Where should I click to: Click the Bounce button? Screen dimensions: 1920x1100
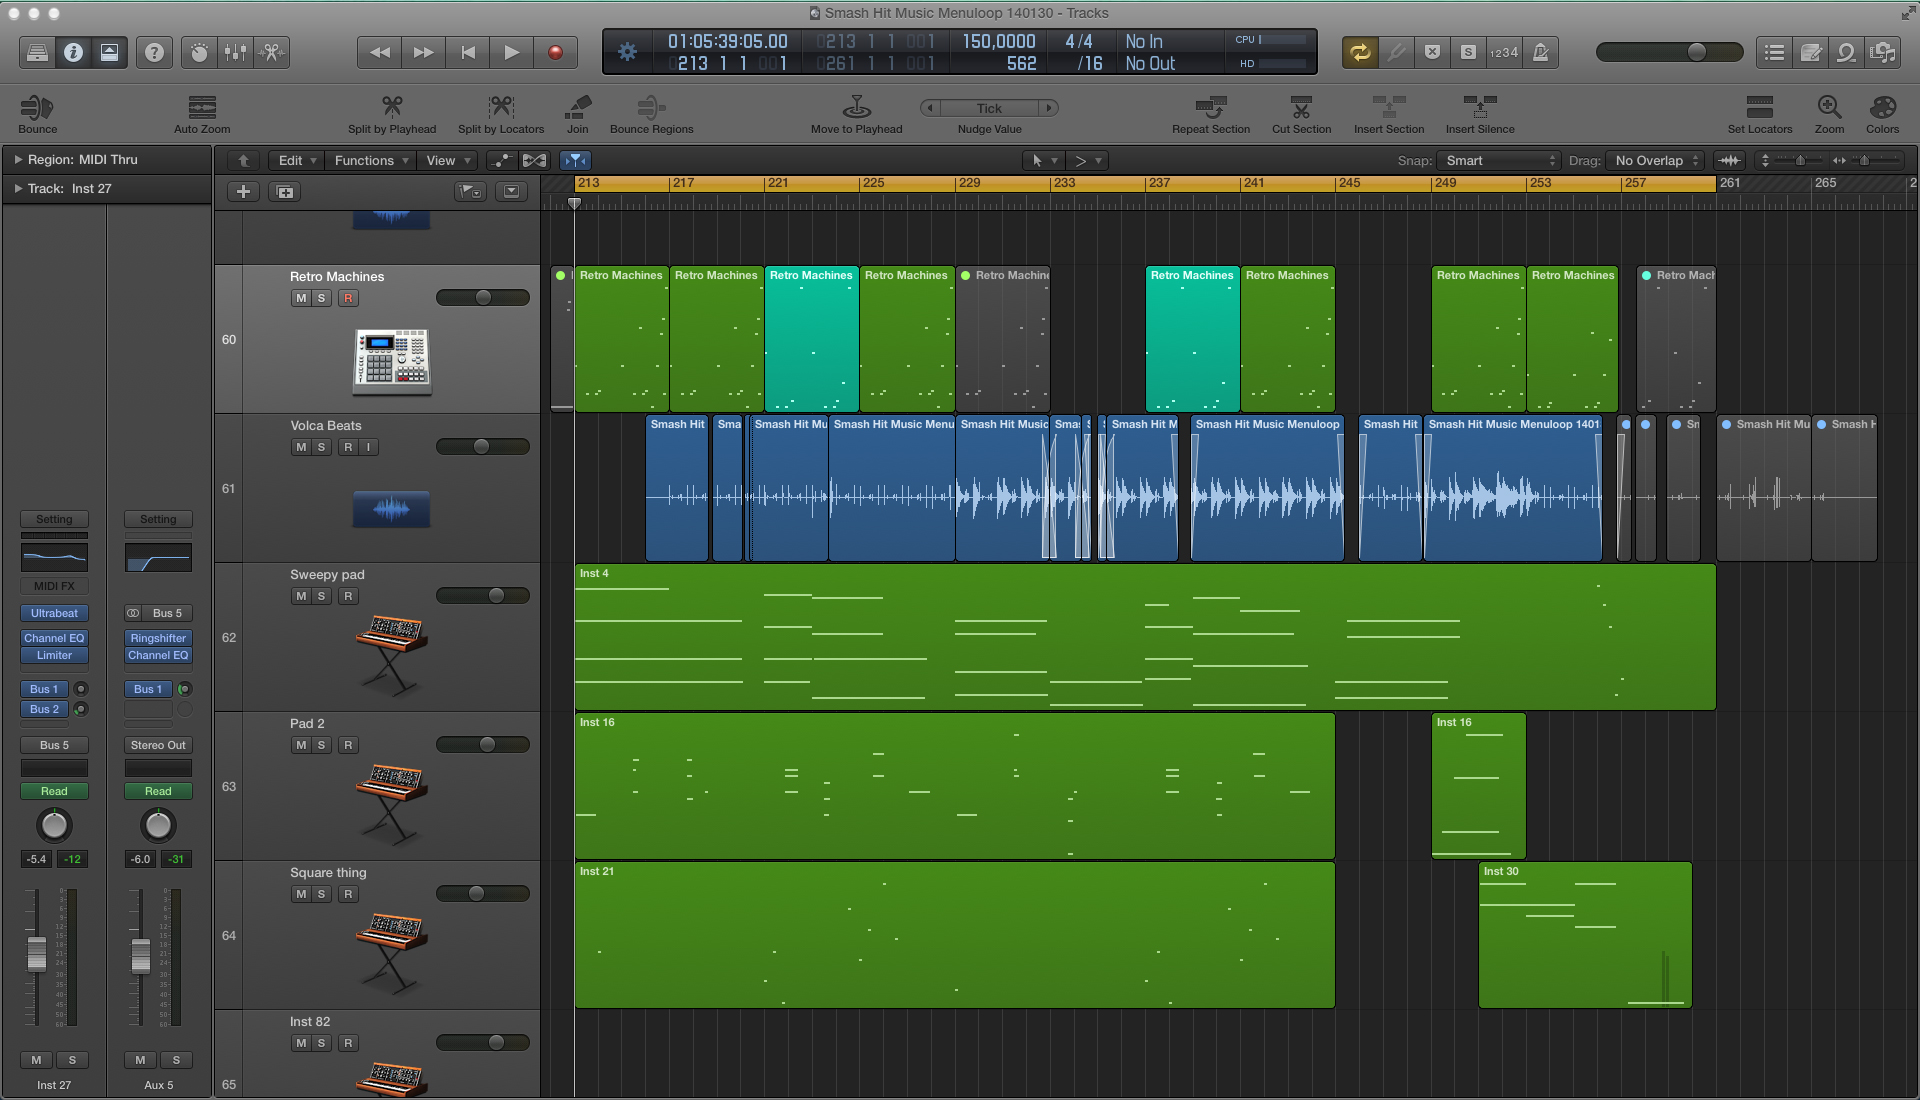37,113
